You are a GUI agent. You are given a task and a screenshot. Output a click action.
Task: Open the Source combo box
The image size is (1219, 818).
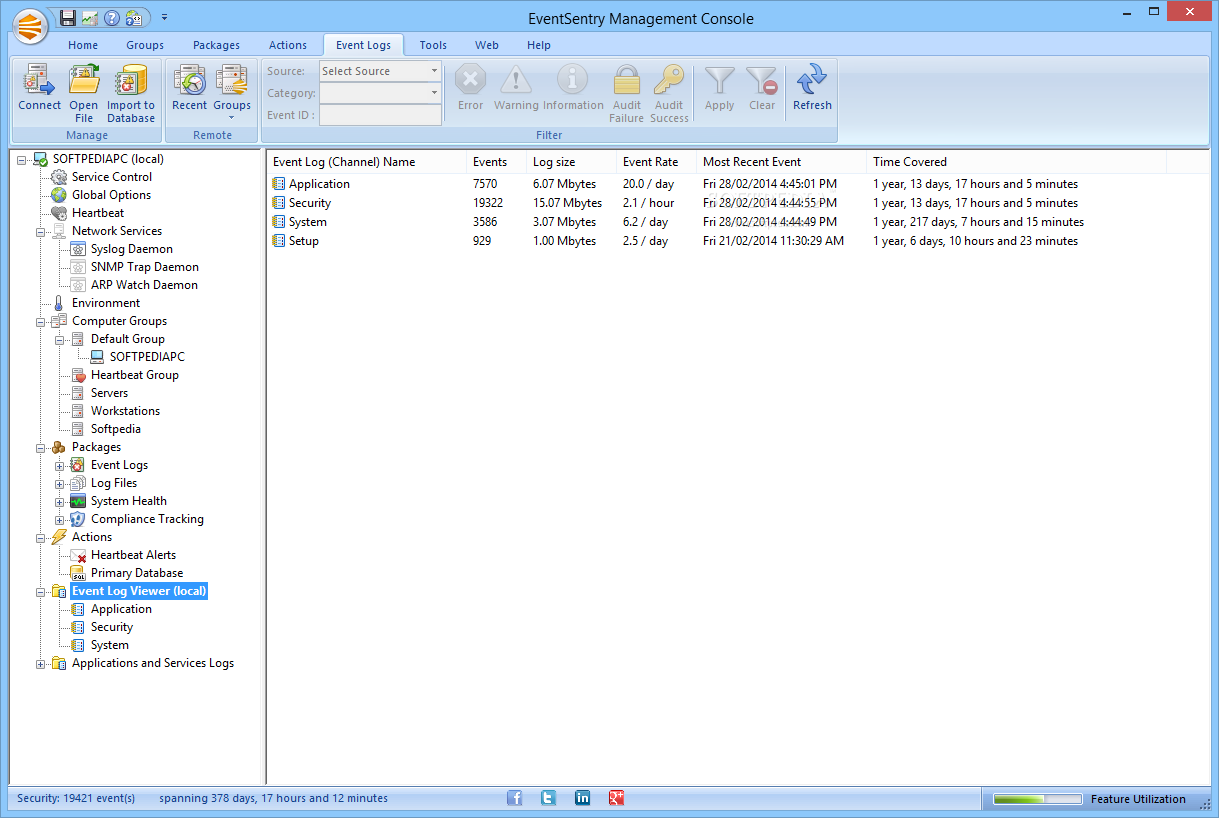pos(380,71)
